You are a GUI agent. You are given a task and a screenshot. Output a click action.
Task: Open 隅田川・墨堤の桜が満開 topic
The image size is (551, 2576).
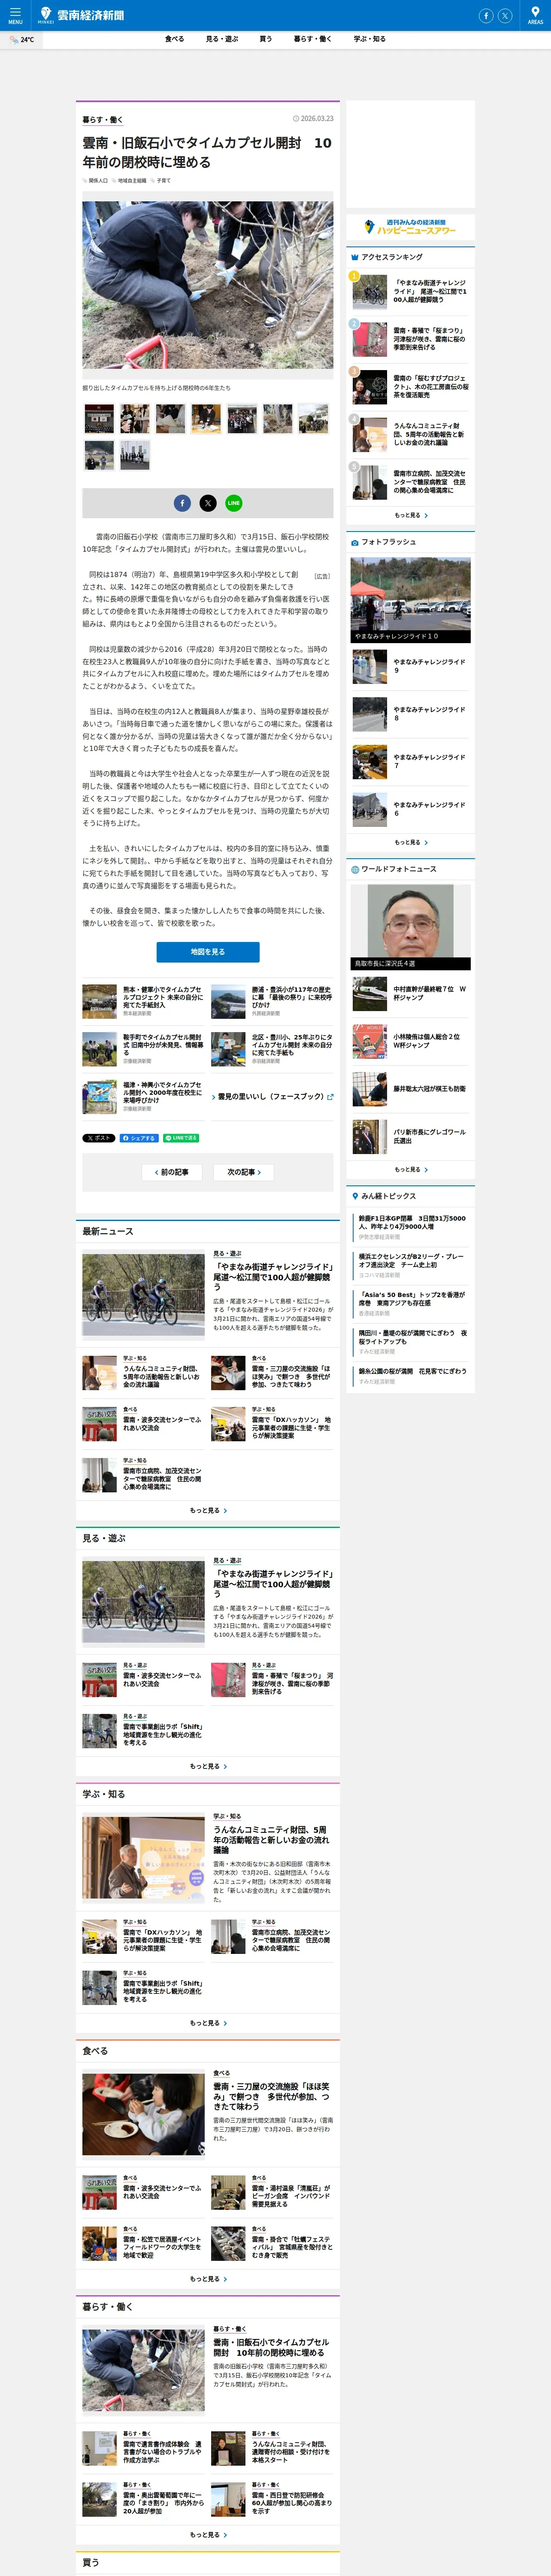(412, 1336)
